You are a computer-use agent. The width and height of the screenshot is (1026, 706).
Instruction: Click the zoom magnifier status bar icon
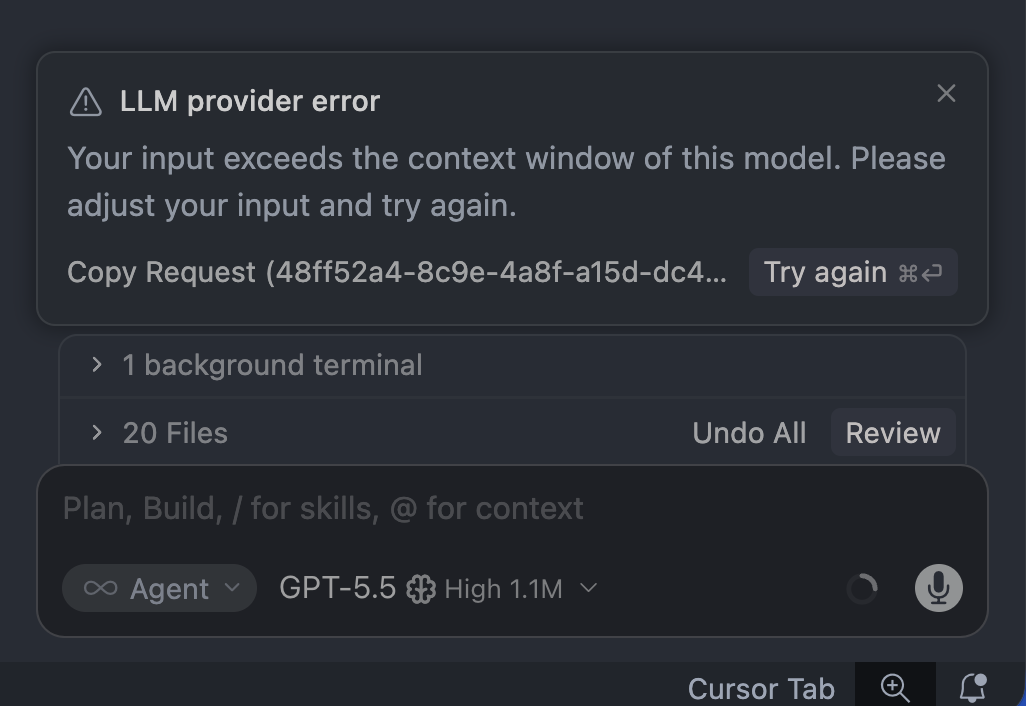click(895, 688)
